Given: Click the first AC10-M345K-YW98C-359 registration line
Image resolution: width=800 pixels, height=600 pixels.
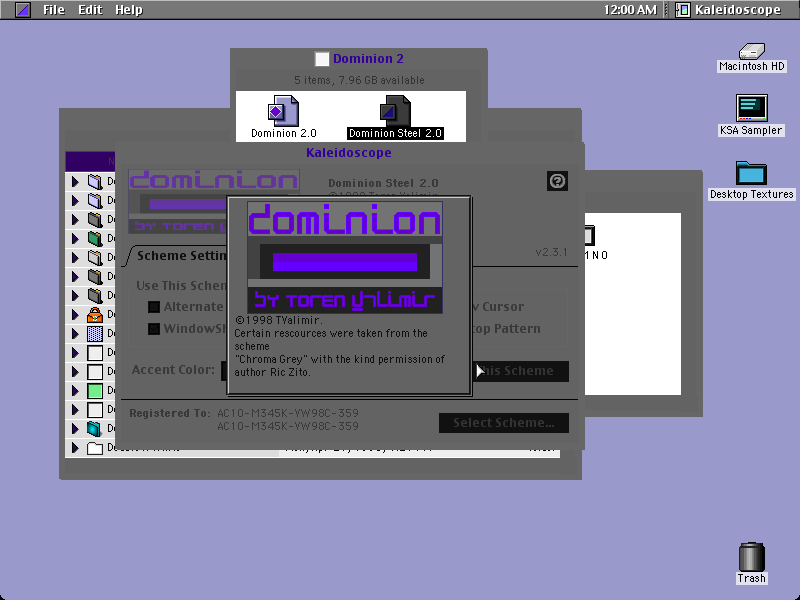Looking at the screenshot, I should (288, 413).
